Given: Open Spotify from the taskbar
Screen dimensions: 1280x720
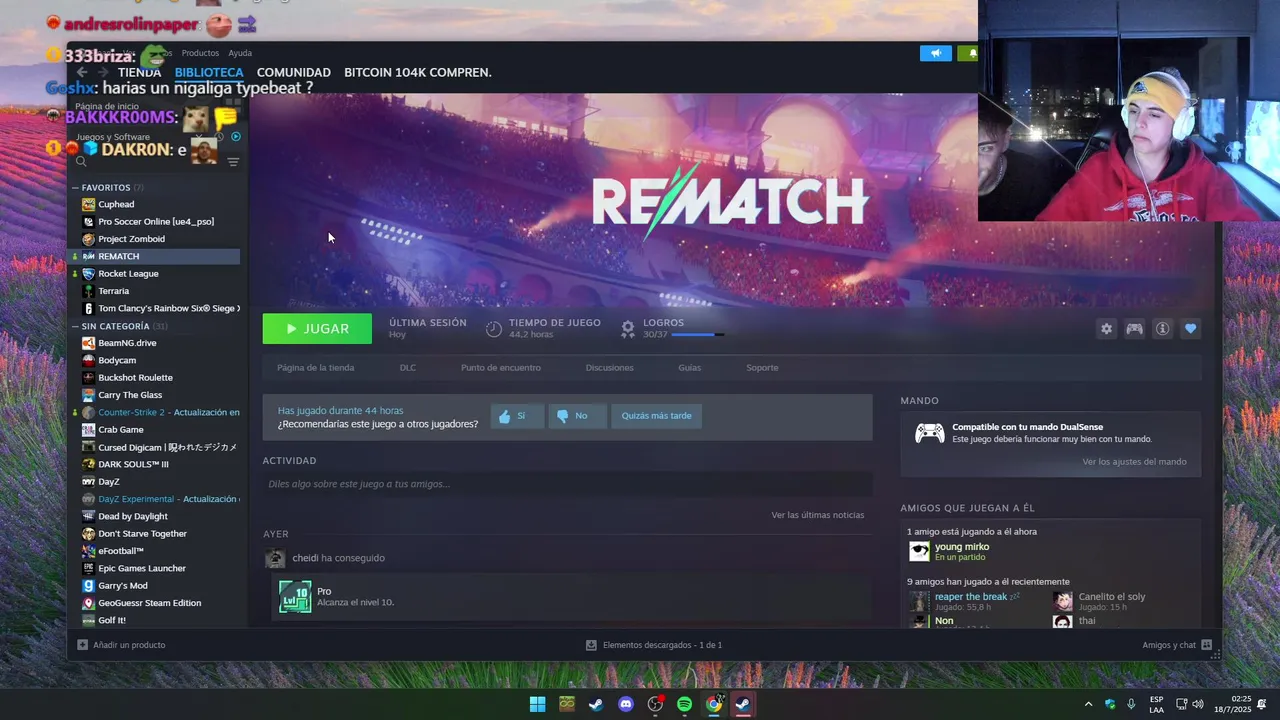Looking at the screenshot, I should pyautogui.click(x=684, y=704).
